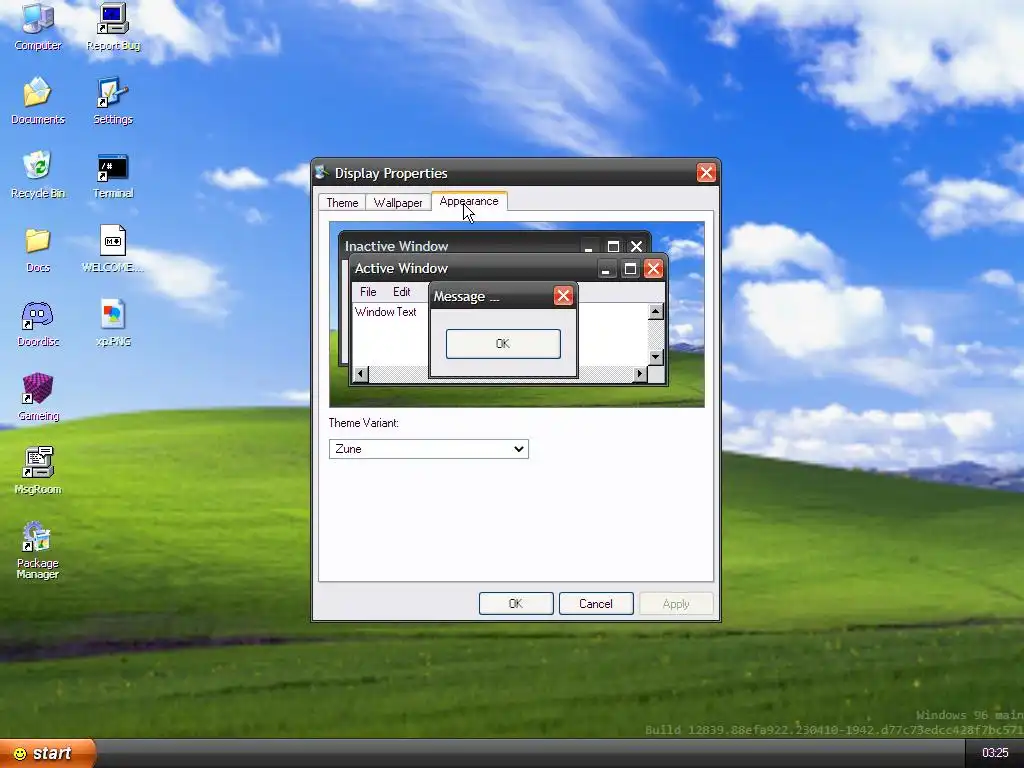Click the preview Message box close icon
Viewport: 1024px width, 768px height.
[x=563, y=296]
